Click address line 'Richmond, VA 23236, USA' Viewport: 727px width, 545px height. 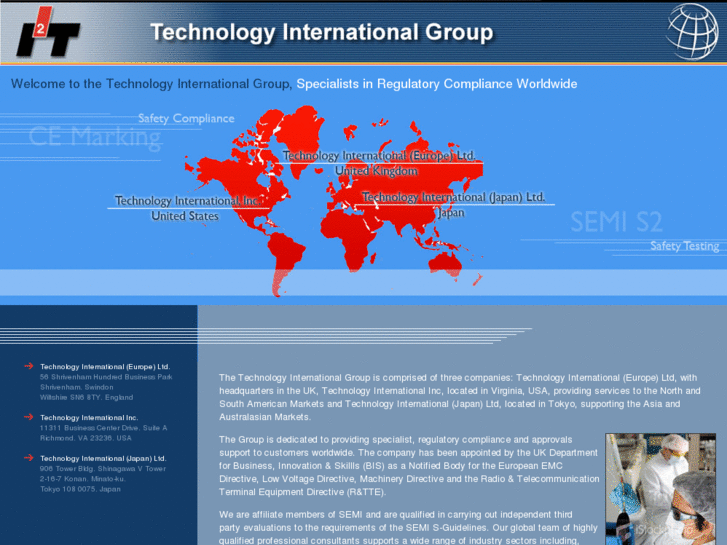(85, 438)
